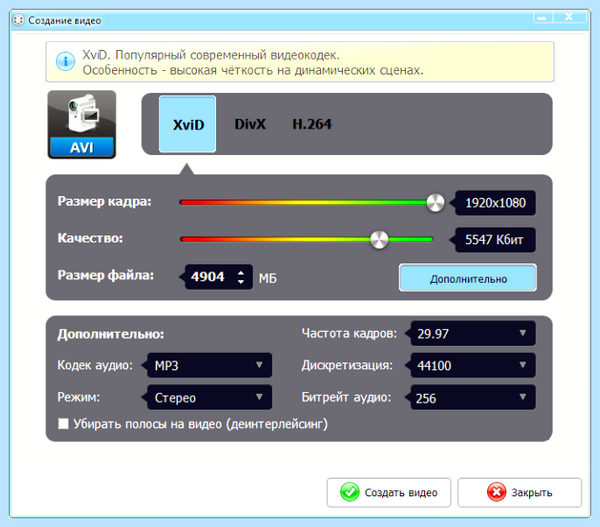Image resolution: width=600 pixels, height=527 pixels.
Task: Click the Качество label
Action: coord(90,238)
